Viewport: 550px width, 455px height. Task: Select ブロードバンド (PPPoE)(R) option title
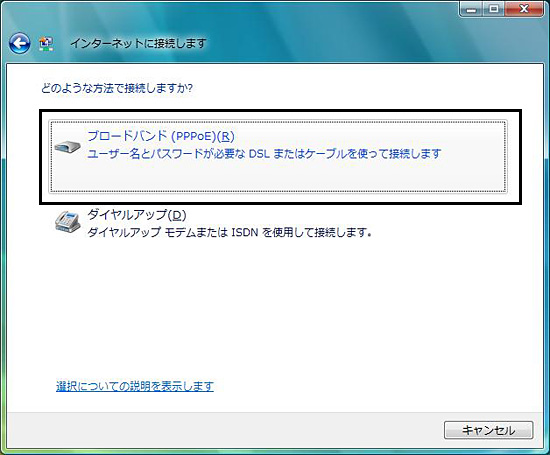click(x=161, y=136)
